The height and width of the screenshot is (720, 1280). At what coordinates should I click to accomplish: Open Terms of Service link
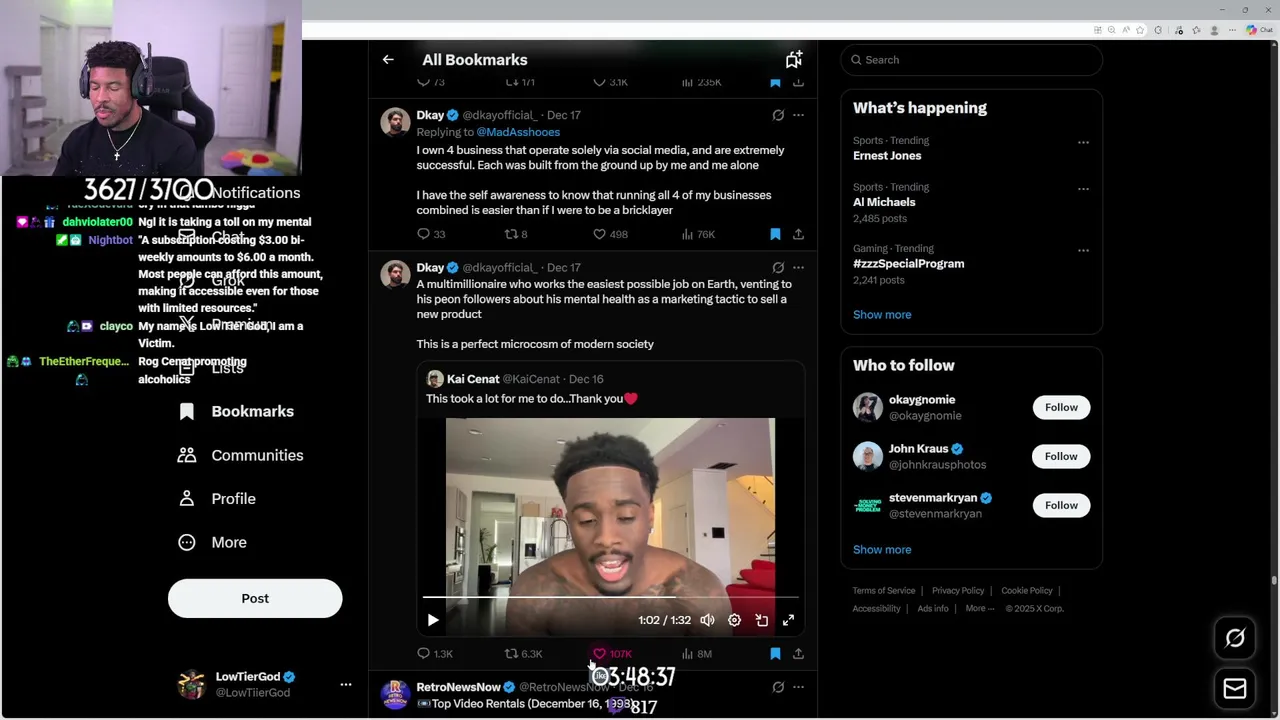point(884,591)
